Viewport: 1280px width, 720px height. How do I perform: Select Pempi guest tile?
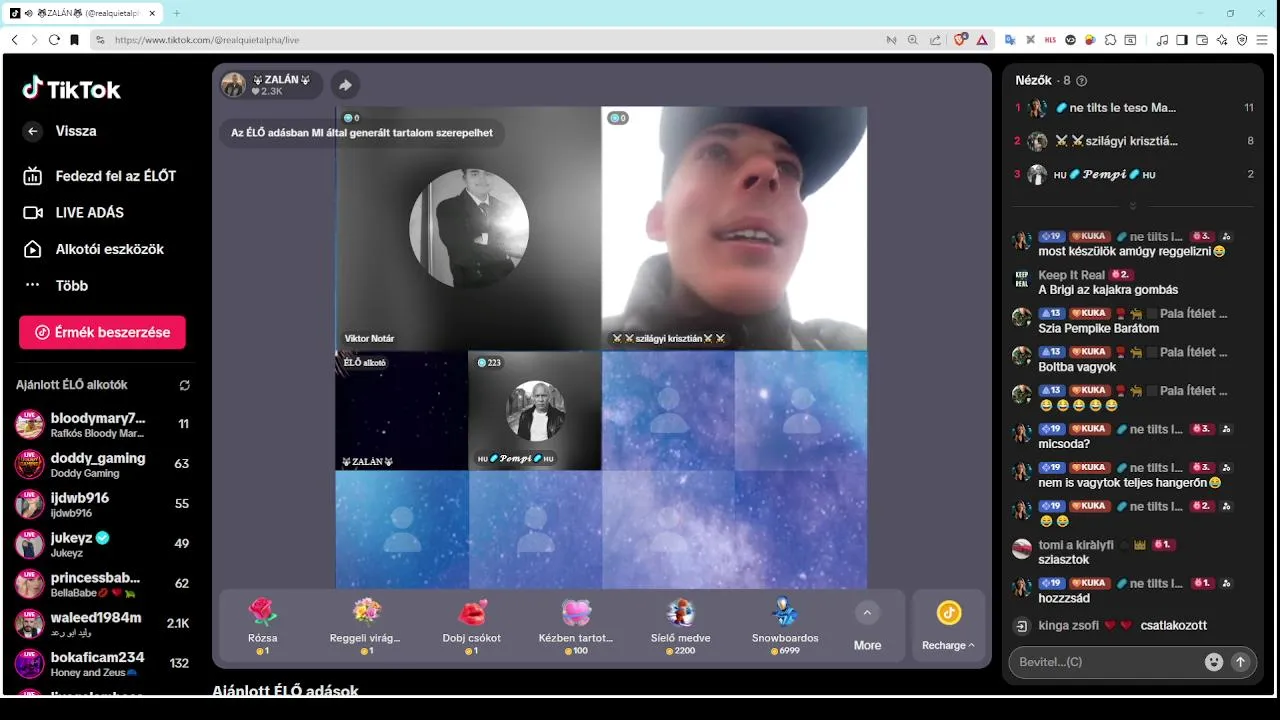coord(535,411)
